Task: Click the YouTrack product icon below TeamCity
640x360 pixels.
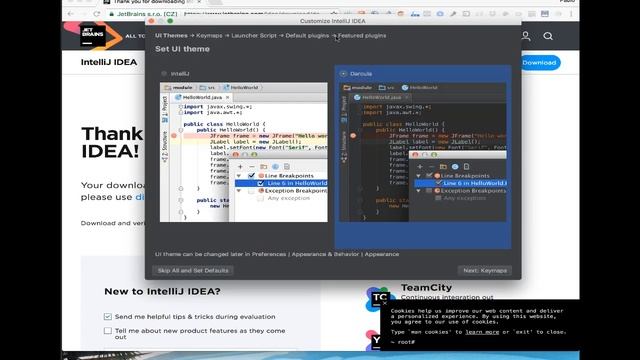Action: click(x=374, y=340)
